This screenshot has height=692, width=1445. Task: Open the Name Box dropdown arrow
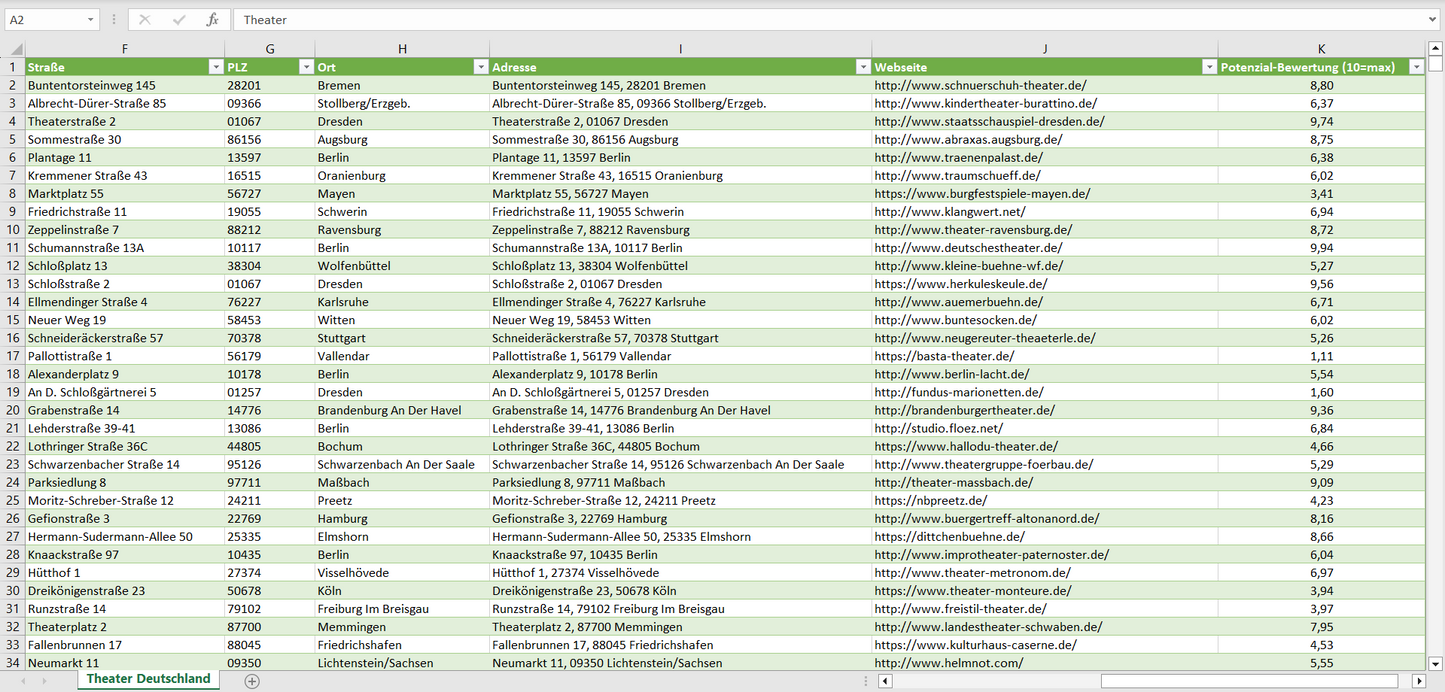click(x=91, y=20)
